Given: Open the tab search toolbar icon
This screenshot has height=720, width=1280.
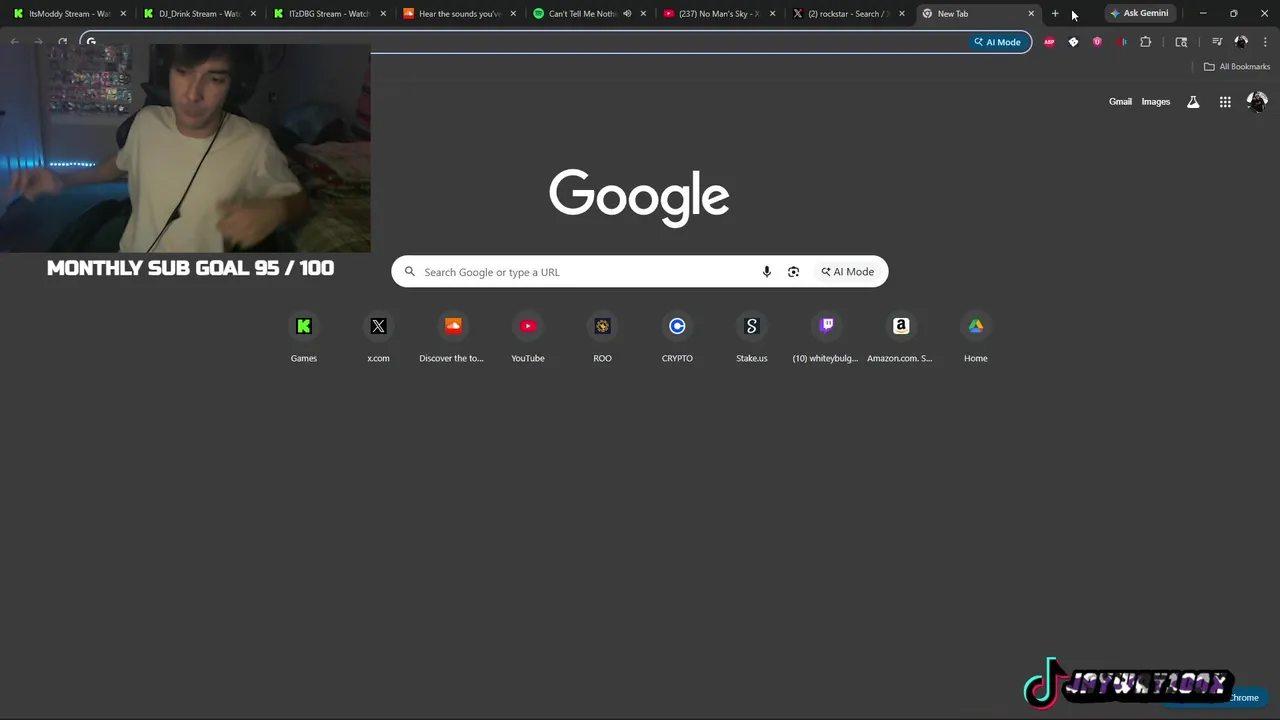Looking at the screenshot, I should click(x=1181, y=42).
